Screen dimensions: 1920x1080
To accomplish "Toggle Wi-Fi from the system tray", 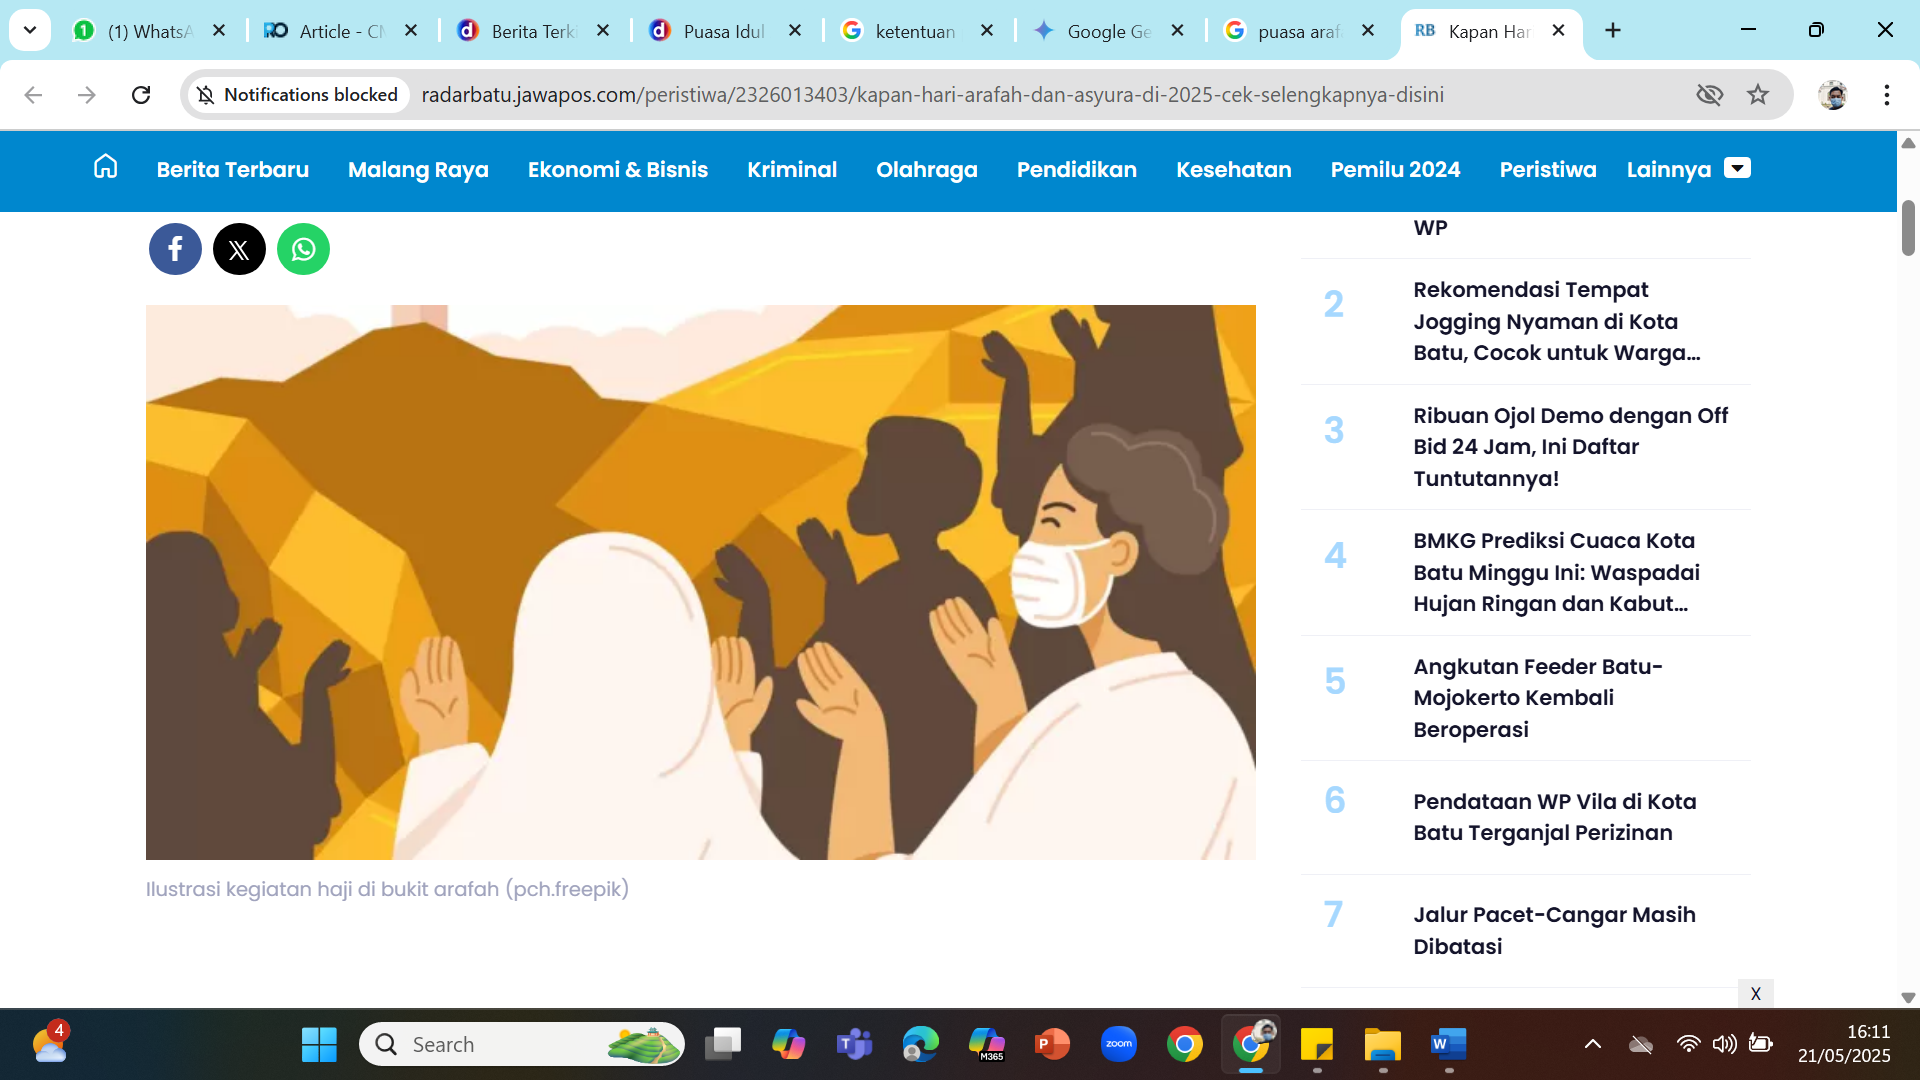I will (1690, 1043).
